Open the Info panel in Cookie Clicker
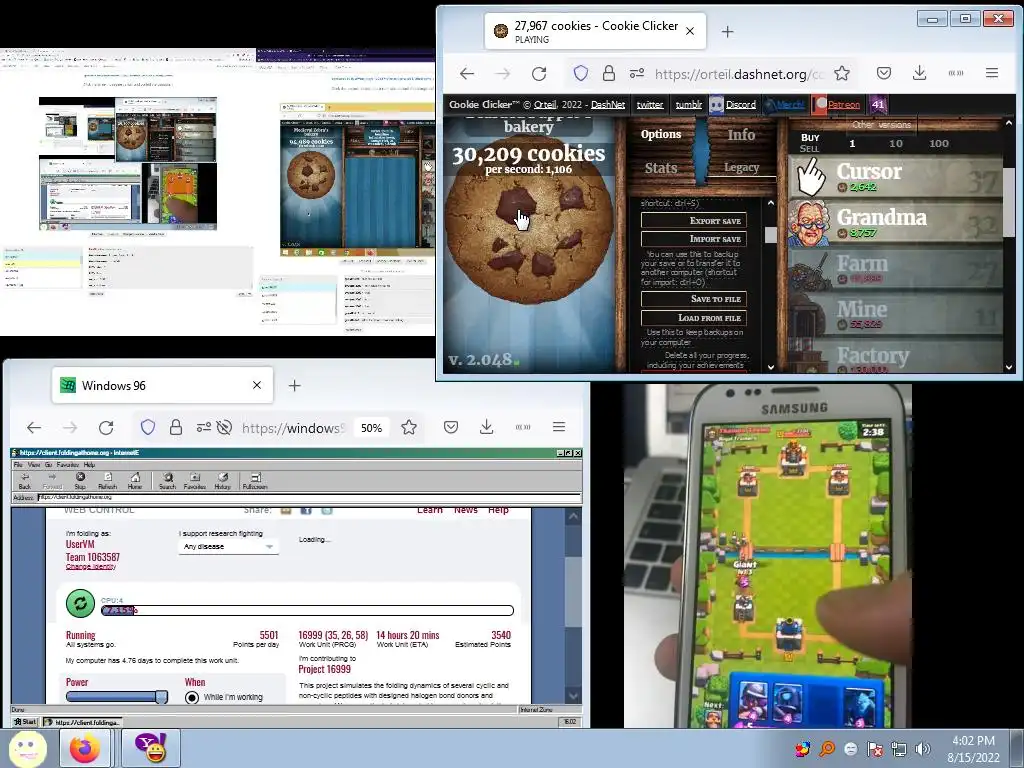Image resolution: width=1024 pixels, height=768 pixels. coord(741,135)
